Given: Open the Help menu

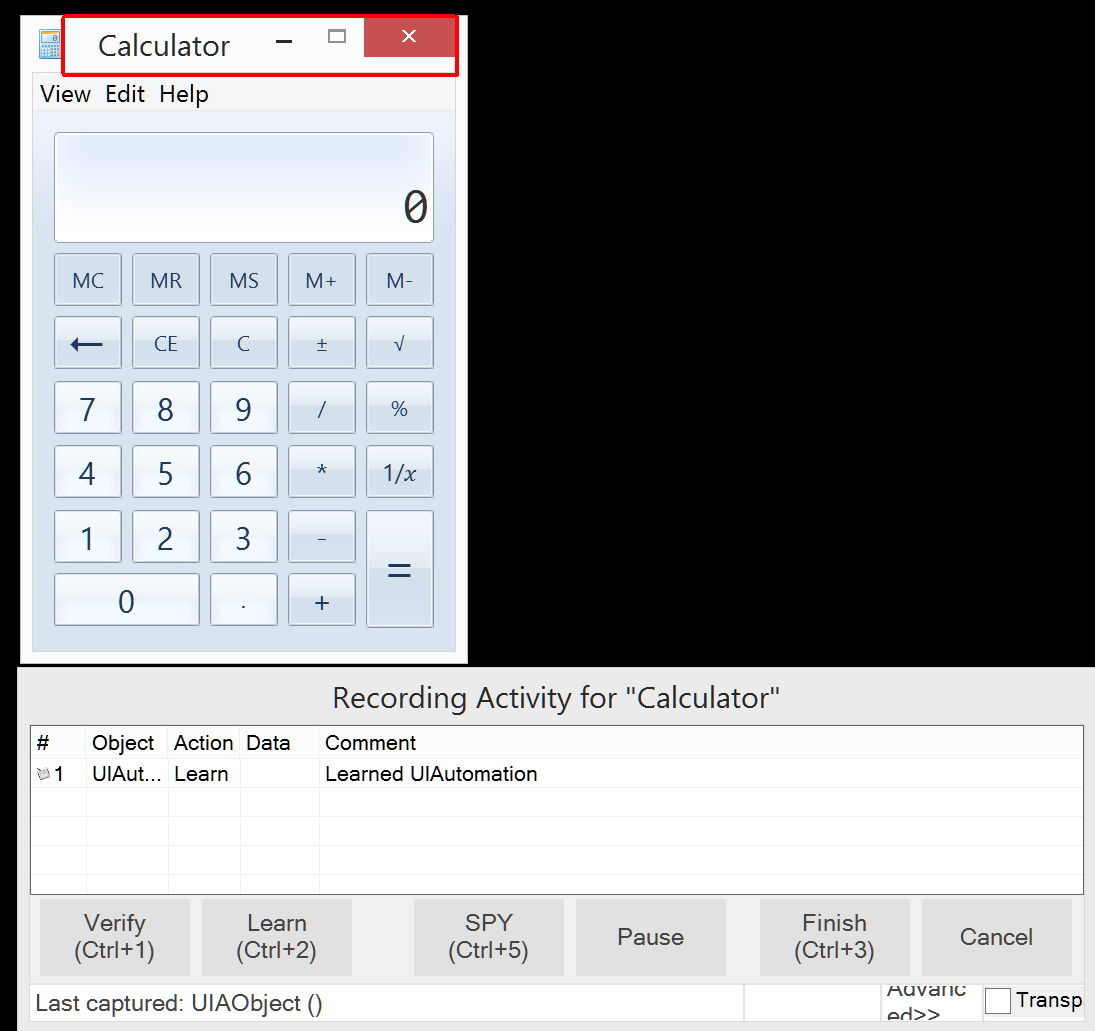Looking at the screenshot, I should coord(184,94).
